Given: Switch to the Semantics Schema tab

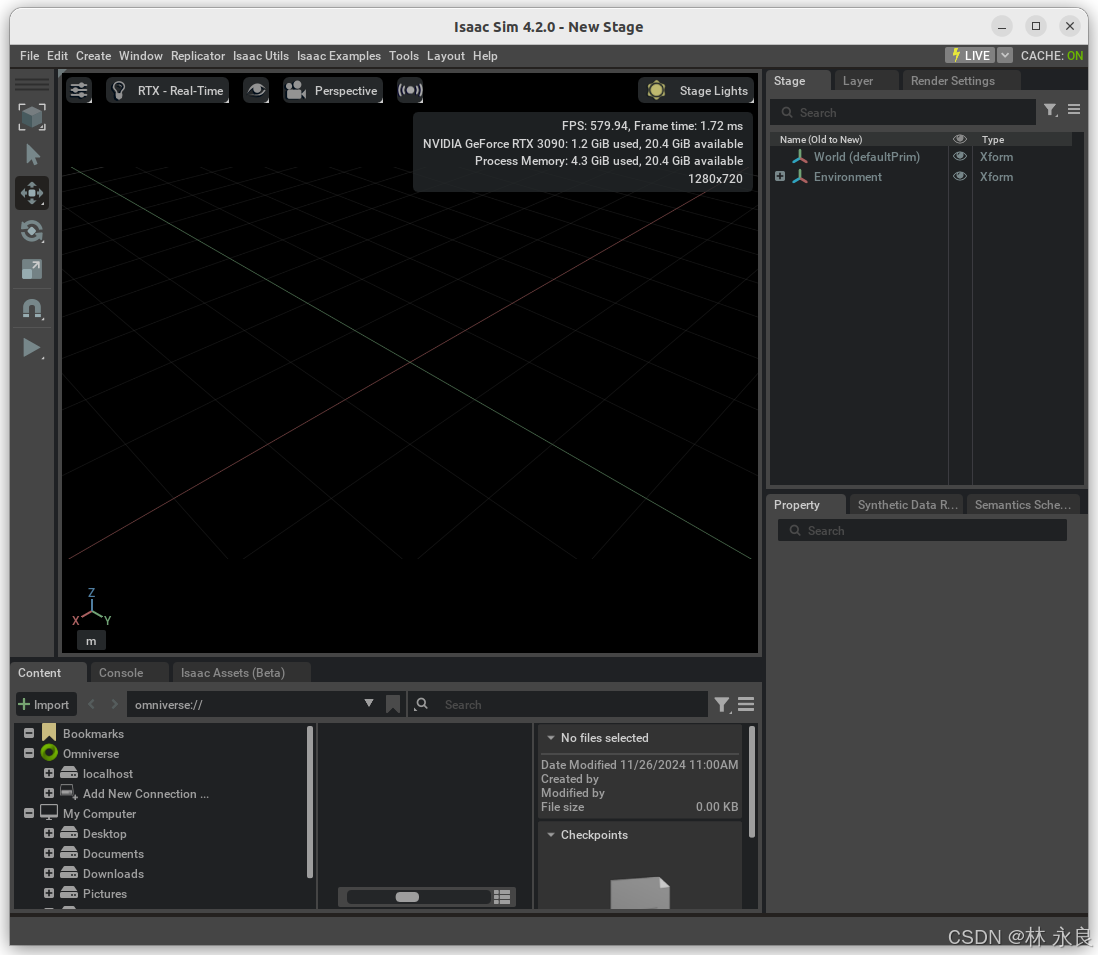Looking at the screenshot, I should point(1022,505).
